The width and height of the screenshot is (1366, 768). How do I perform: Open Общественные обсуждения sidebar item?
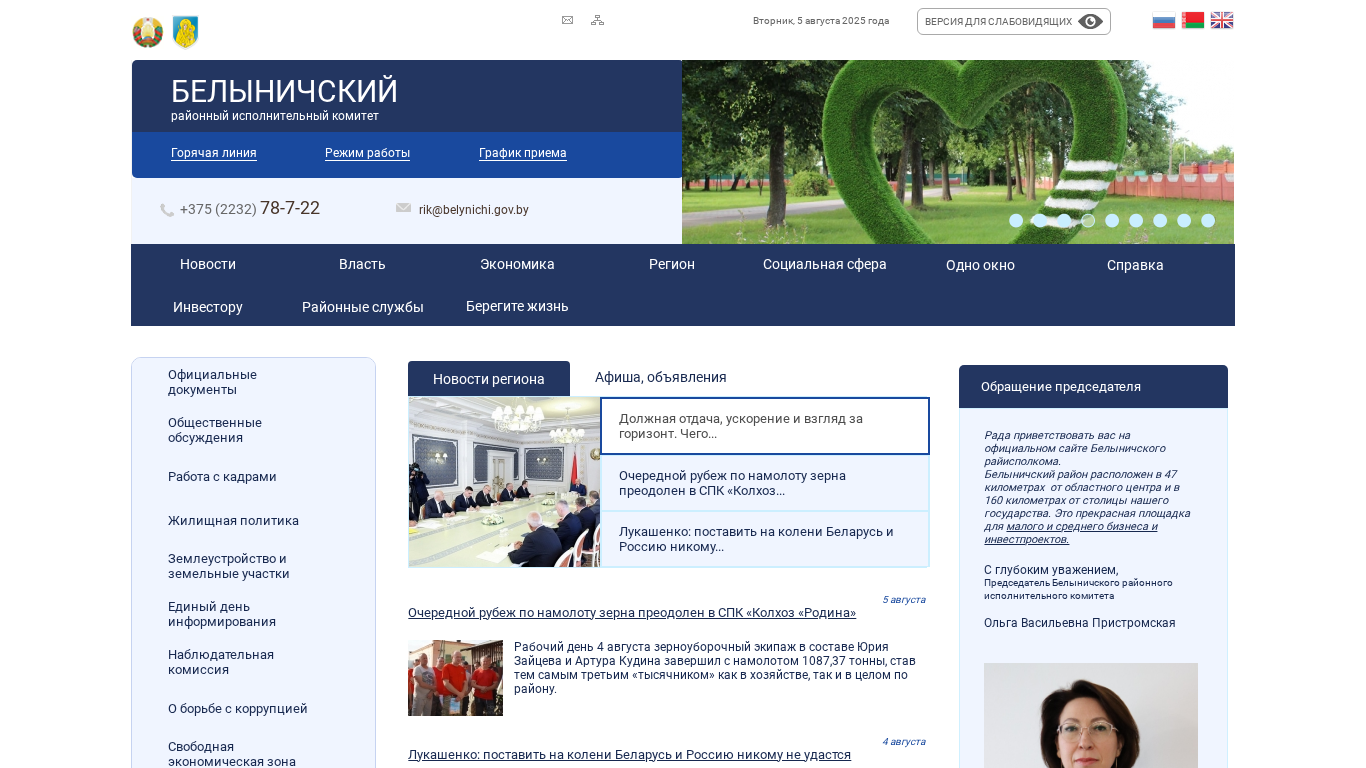tap(215, 430)
